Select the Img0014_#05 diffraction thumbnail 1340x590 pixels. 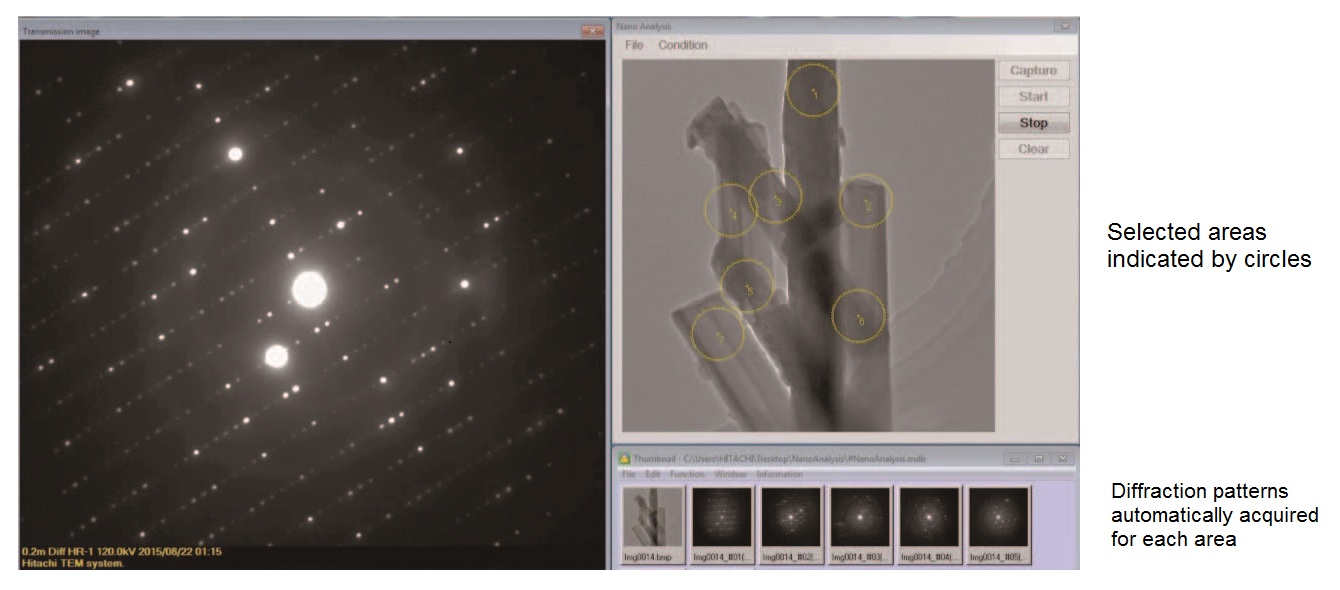click(998, 519)
